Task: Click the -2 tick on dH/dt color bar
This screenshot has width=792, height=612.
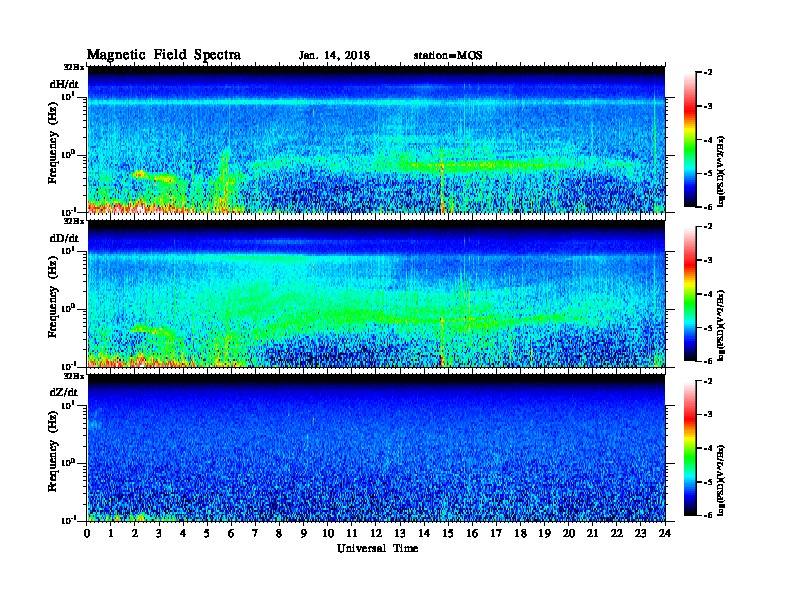Action: 708,73
